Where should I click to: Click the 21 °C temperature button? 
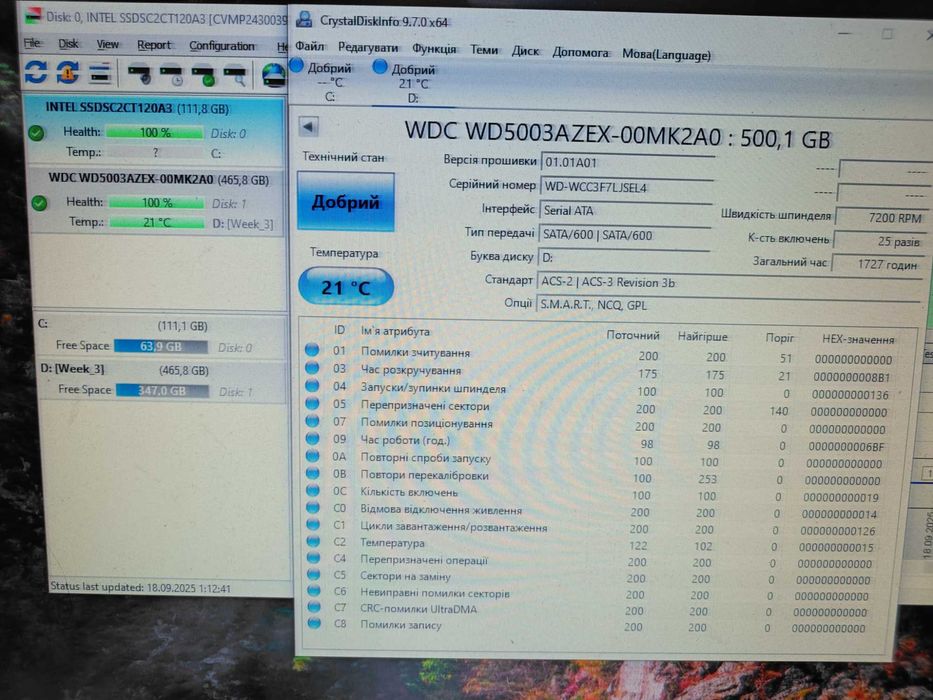click(346, 287)
